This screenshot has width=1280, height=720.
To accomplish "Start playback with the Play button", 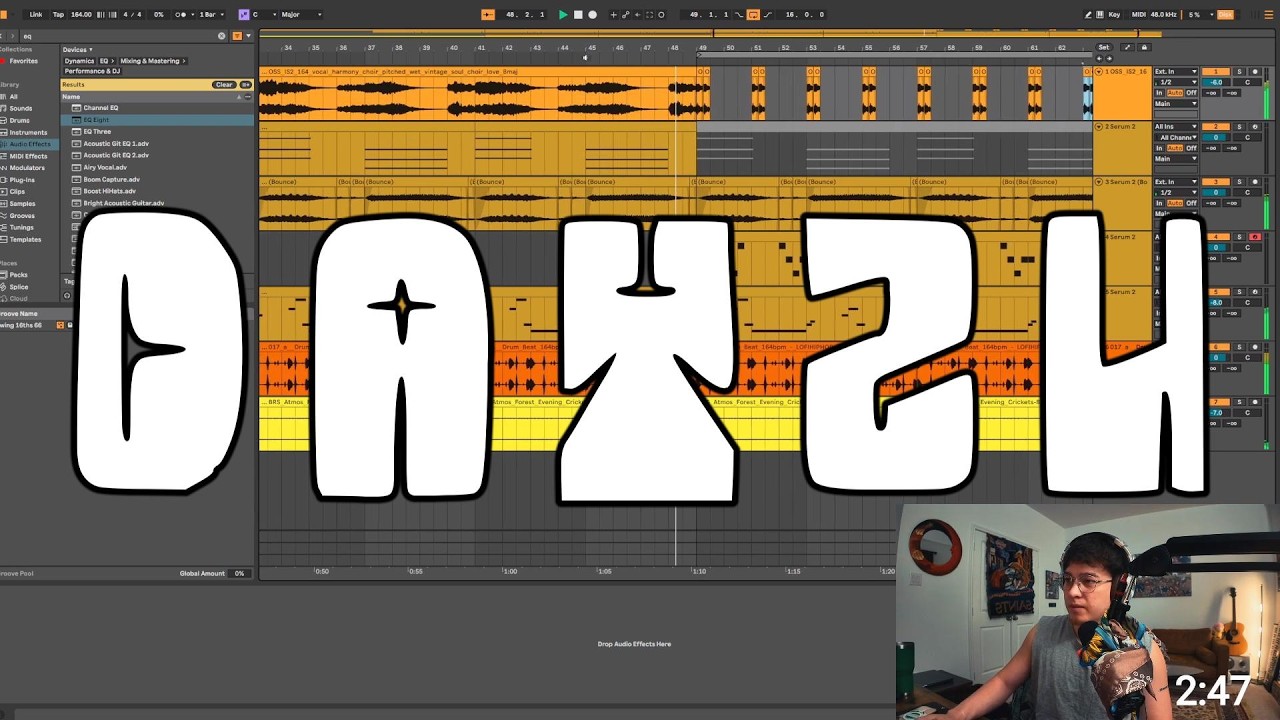I will pos(563,15).
